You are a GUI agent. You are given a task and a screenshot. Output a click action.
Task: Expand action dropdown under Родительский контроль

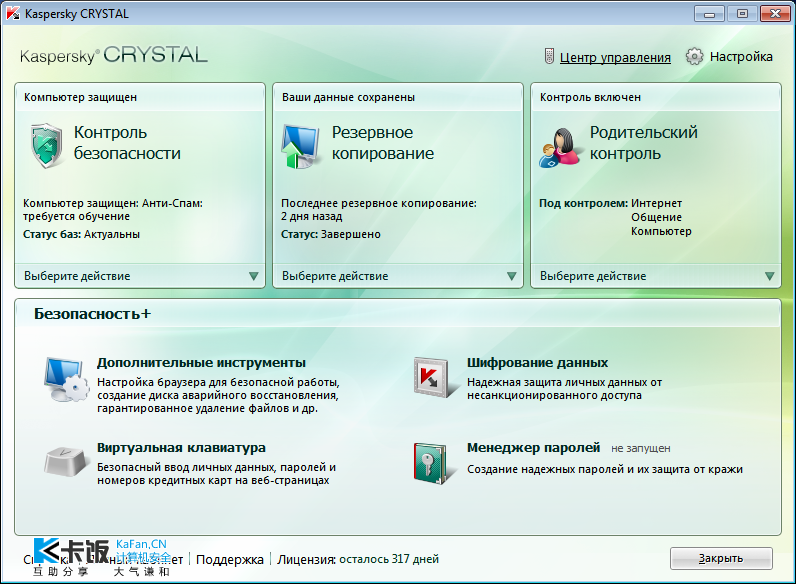coord(656,276)
